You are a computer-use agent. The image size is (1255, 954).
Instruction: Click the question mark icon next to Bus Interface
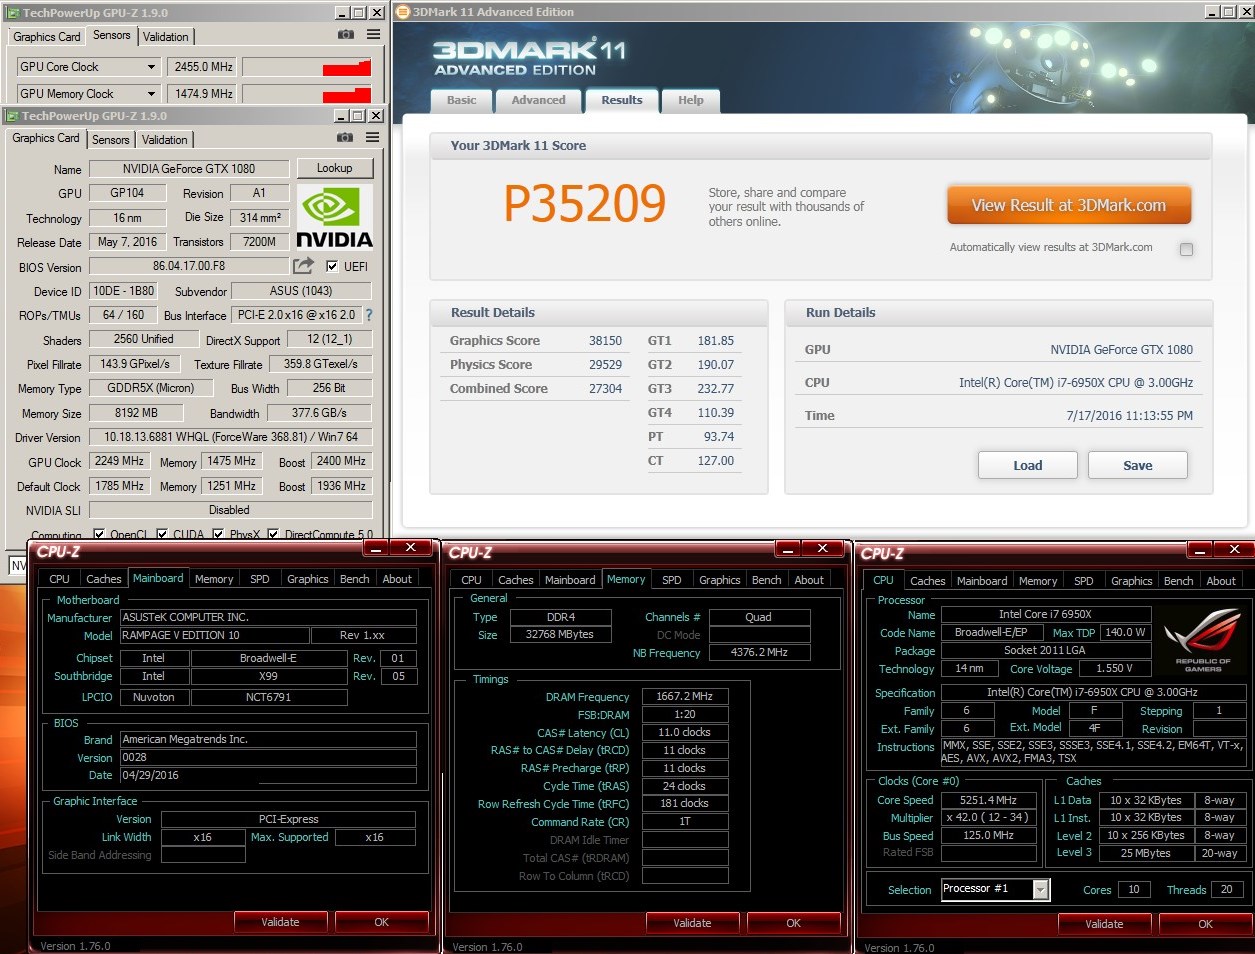[369, 315]
